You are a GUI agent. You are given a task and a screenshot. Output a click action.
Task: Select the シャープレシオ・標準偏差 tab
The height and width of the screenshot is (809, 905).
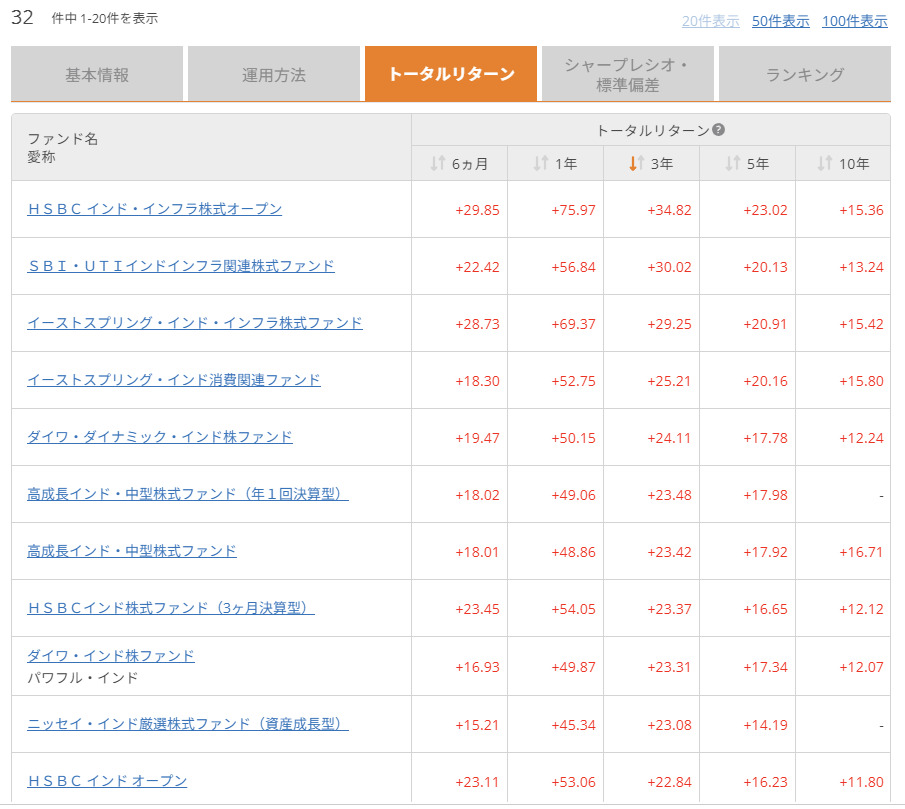[x=627, y=75]
